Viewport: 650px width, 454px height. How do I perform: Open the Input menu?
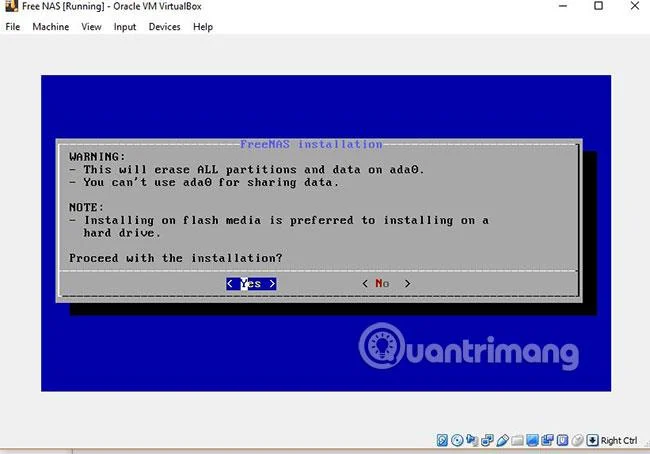click(x=125, y=27)
